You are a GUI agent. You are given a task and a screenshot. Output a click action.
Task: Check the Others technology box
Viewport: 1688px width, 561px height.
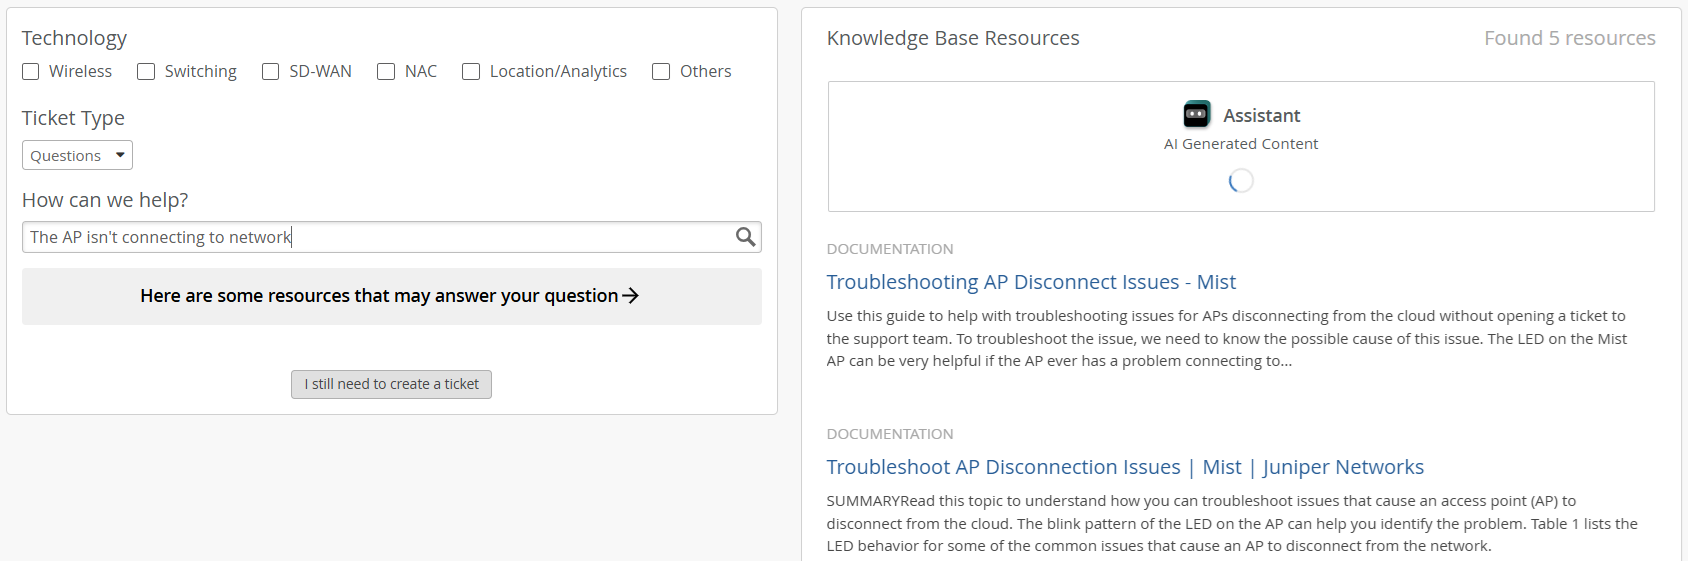coord(661,72)
